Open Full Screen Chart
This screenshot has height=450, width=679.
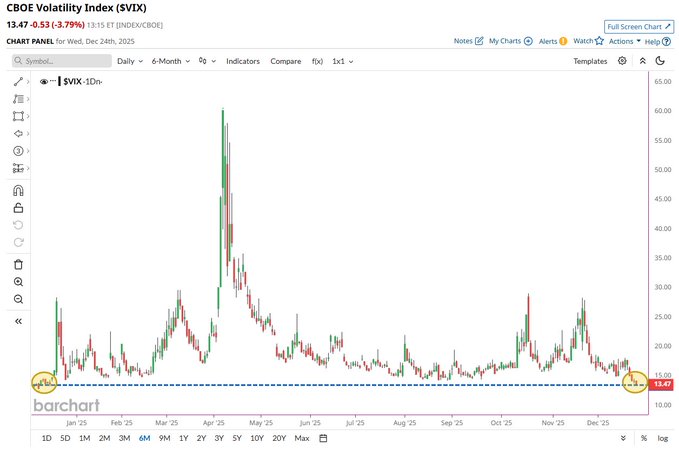click(x=639, y=27)
